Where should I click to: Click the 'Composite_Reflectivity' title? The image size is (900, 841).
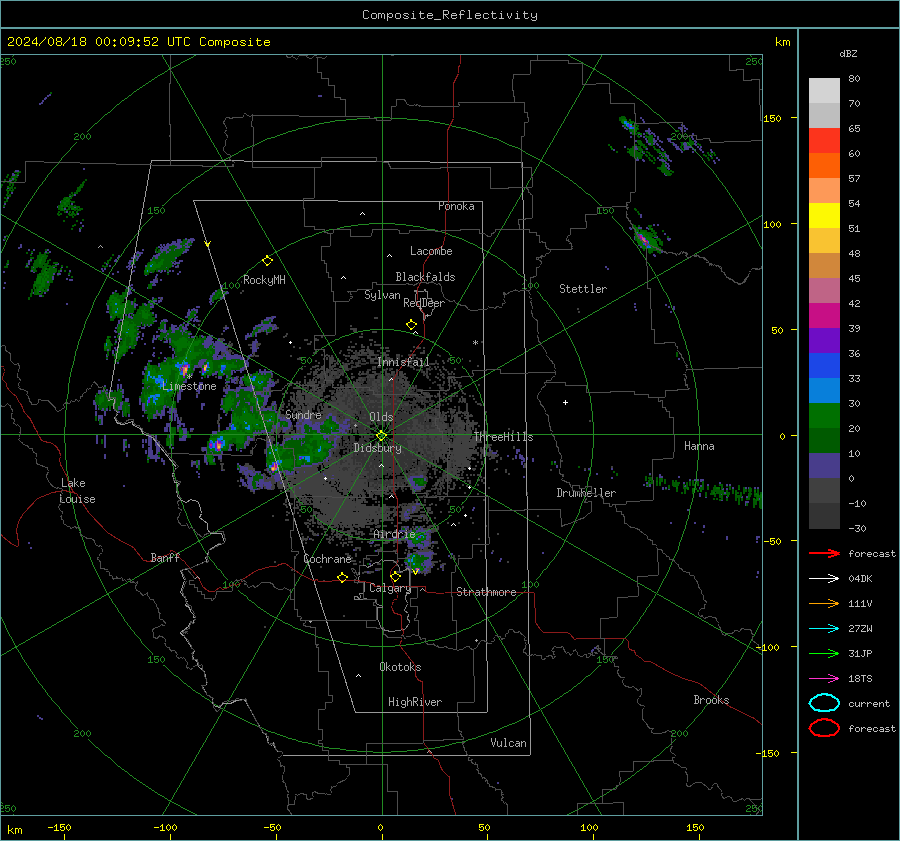click(449, 15)
